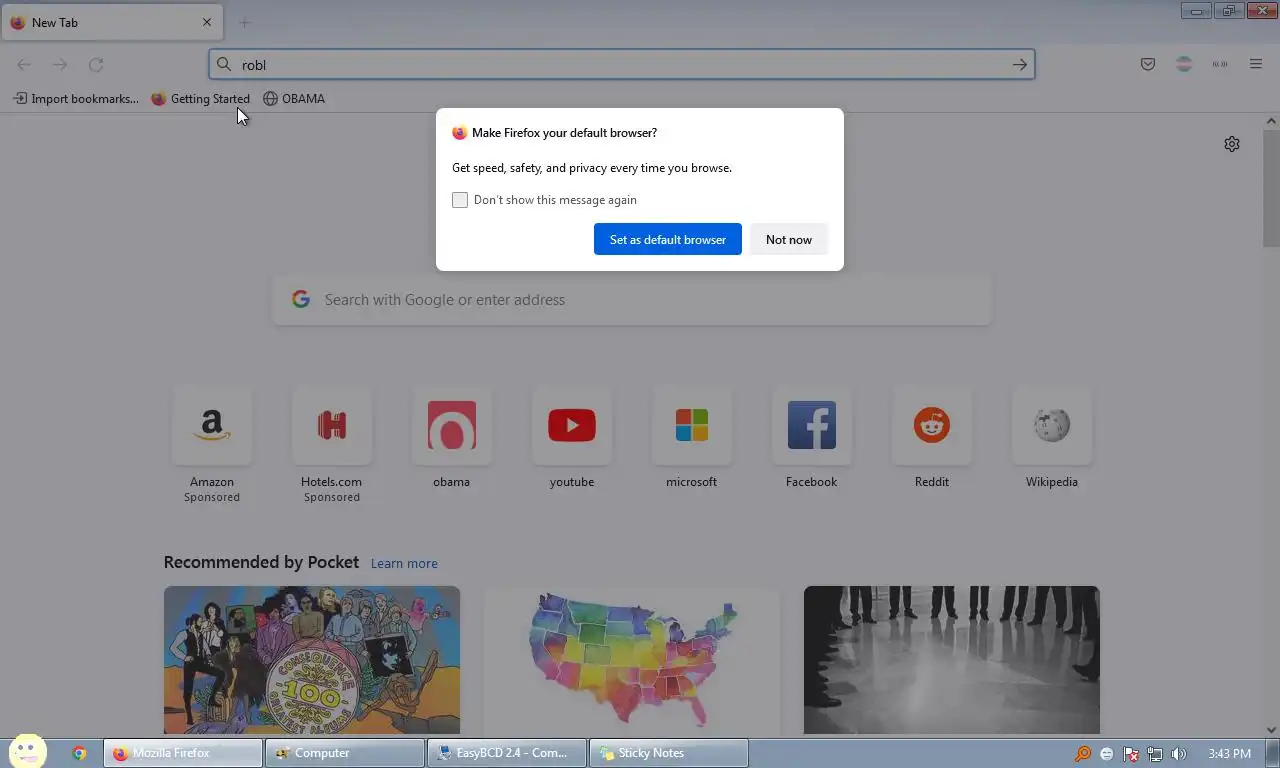1280x768 pixels.
Task: Click the page vertical scrollbar thumb
Action: (1271, 187)
